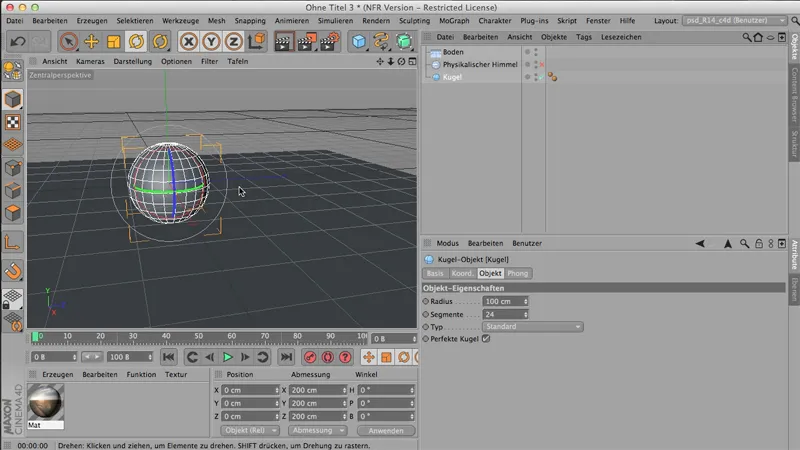This screenshot has height=450, width=800.
Task: Open the MoGraph menu
Action: (x=454, y=20)
